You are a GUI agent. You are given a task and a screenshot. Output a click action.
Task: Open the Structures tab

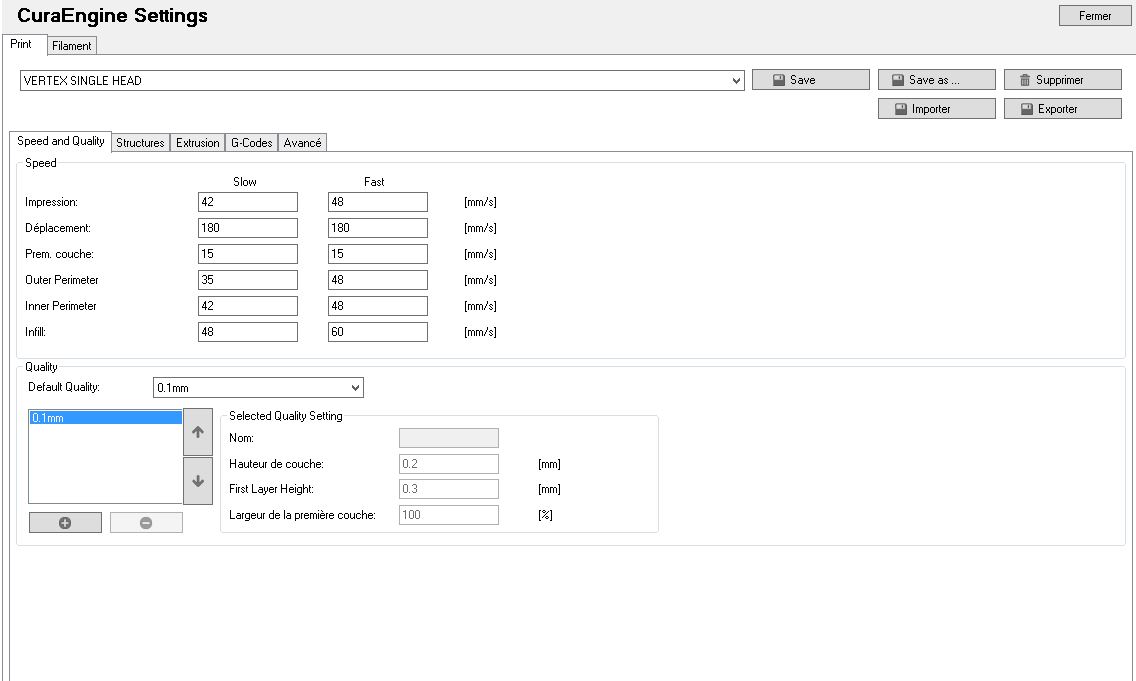pyautogui.click(x=140, y=143)
